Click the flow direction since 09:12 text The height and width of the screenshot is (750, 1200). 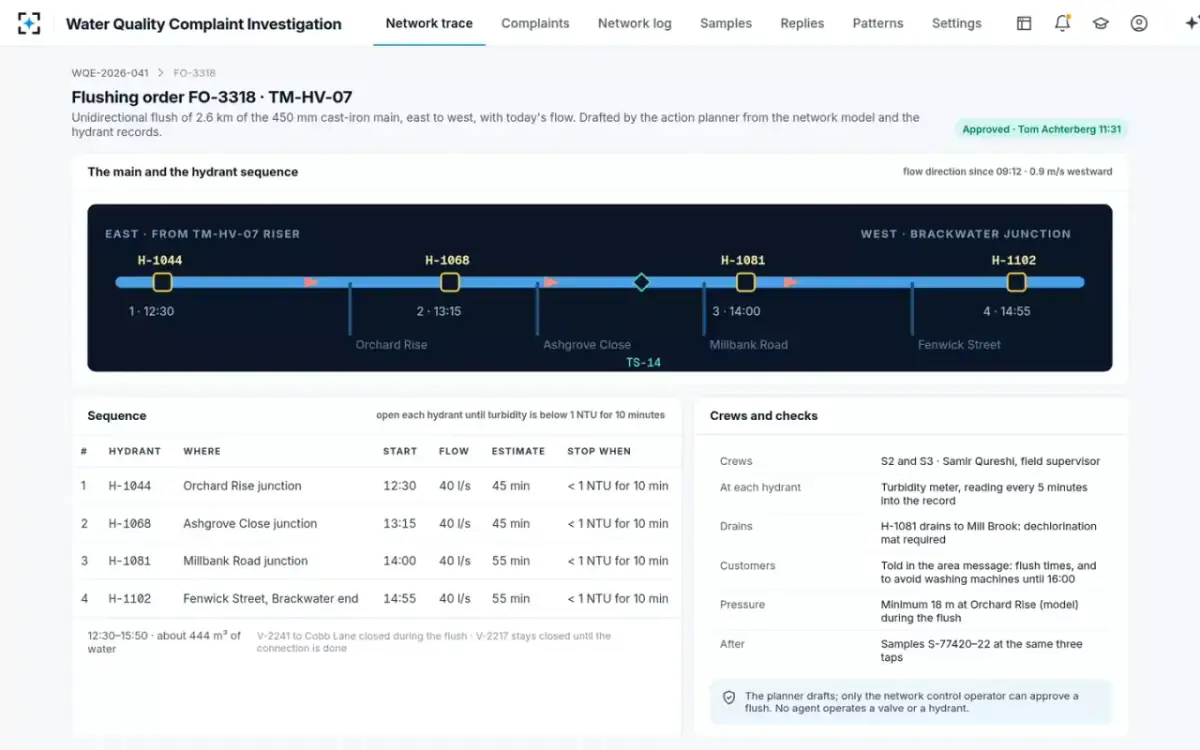tap(1007, 172)
